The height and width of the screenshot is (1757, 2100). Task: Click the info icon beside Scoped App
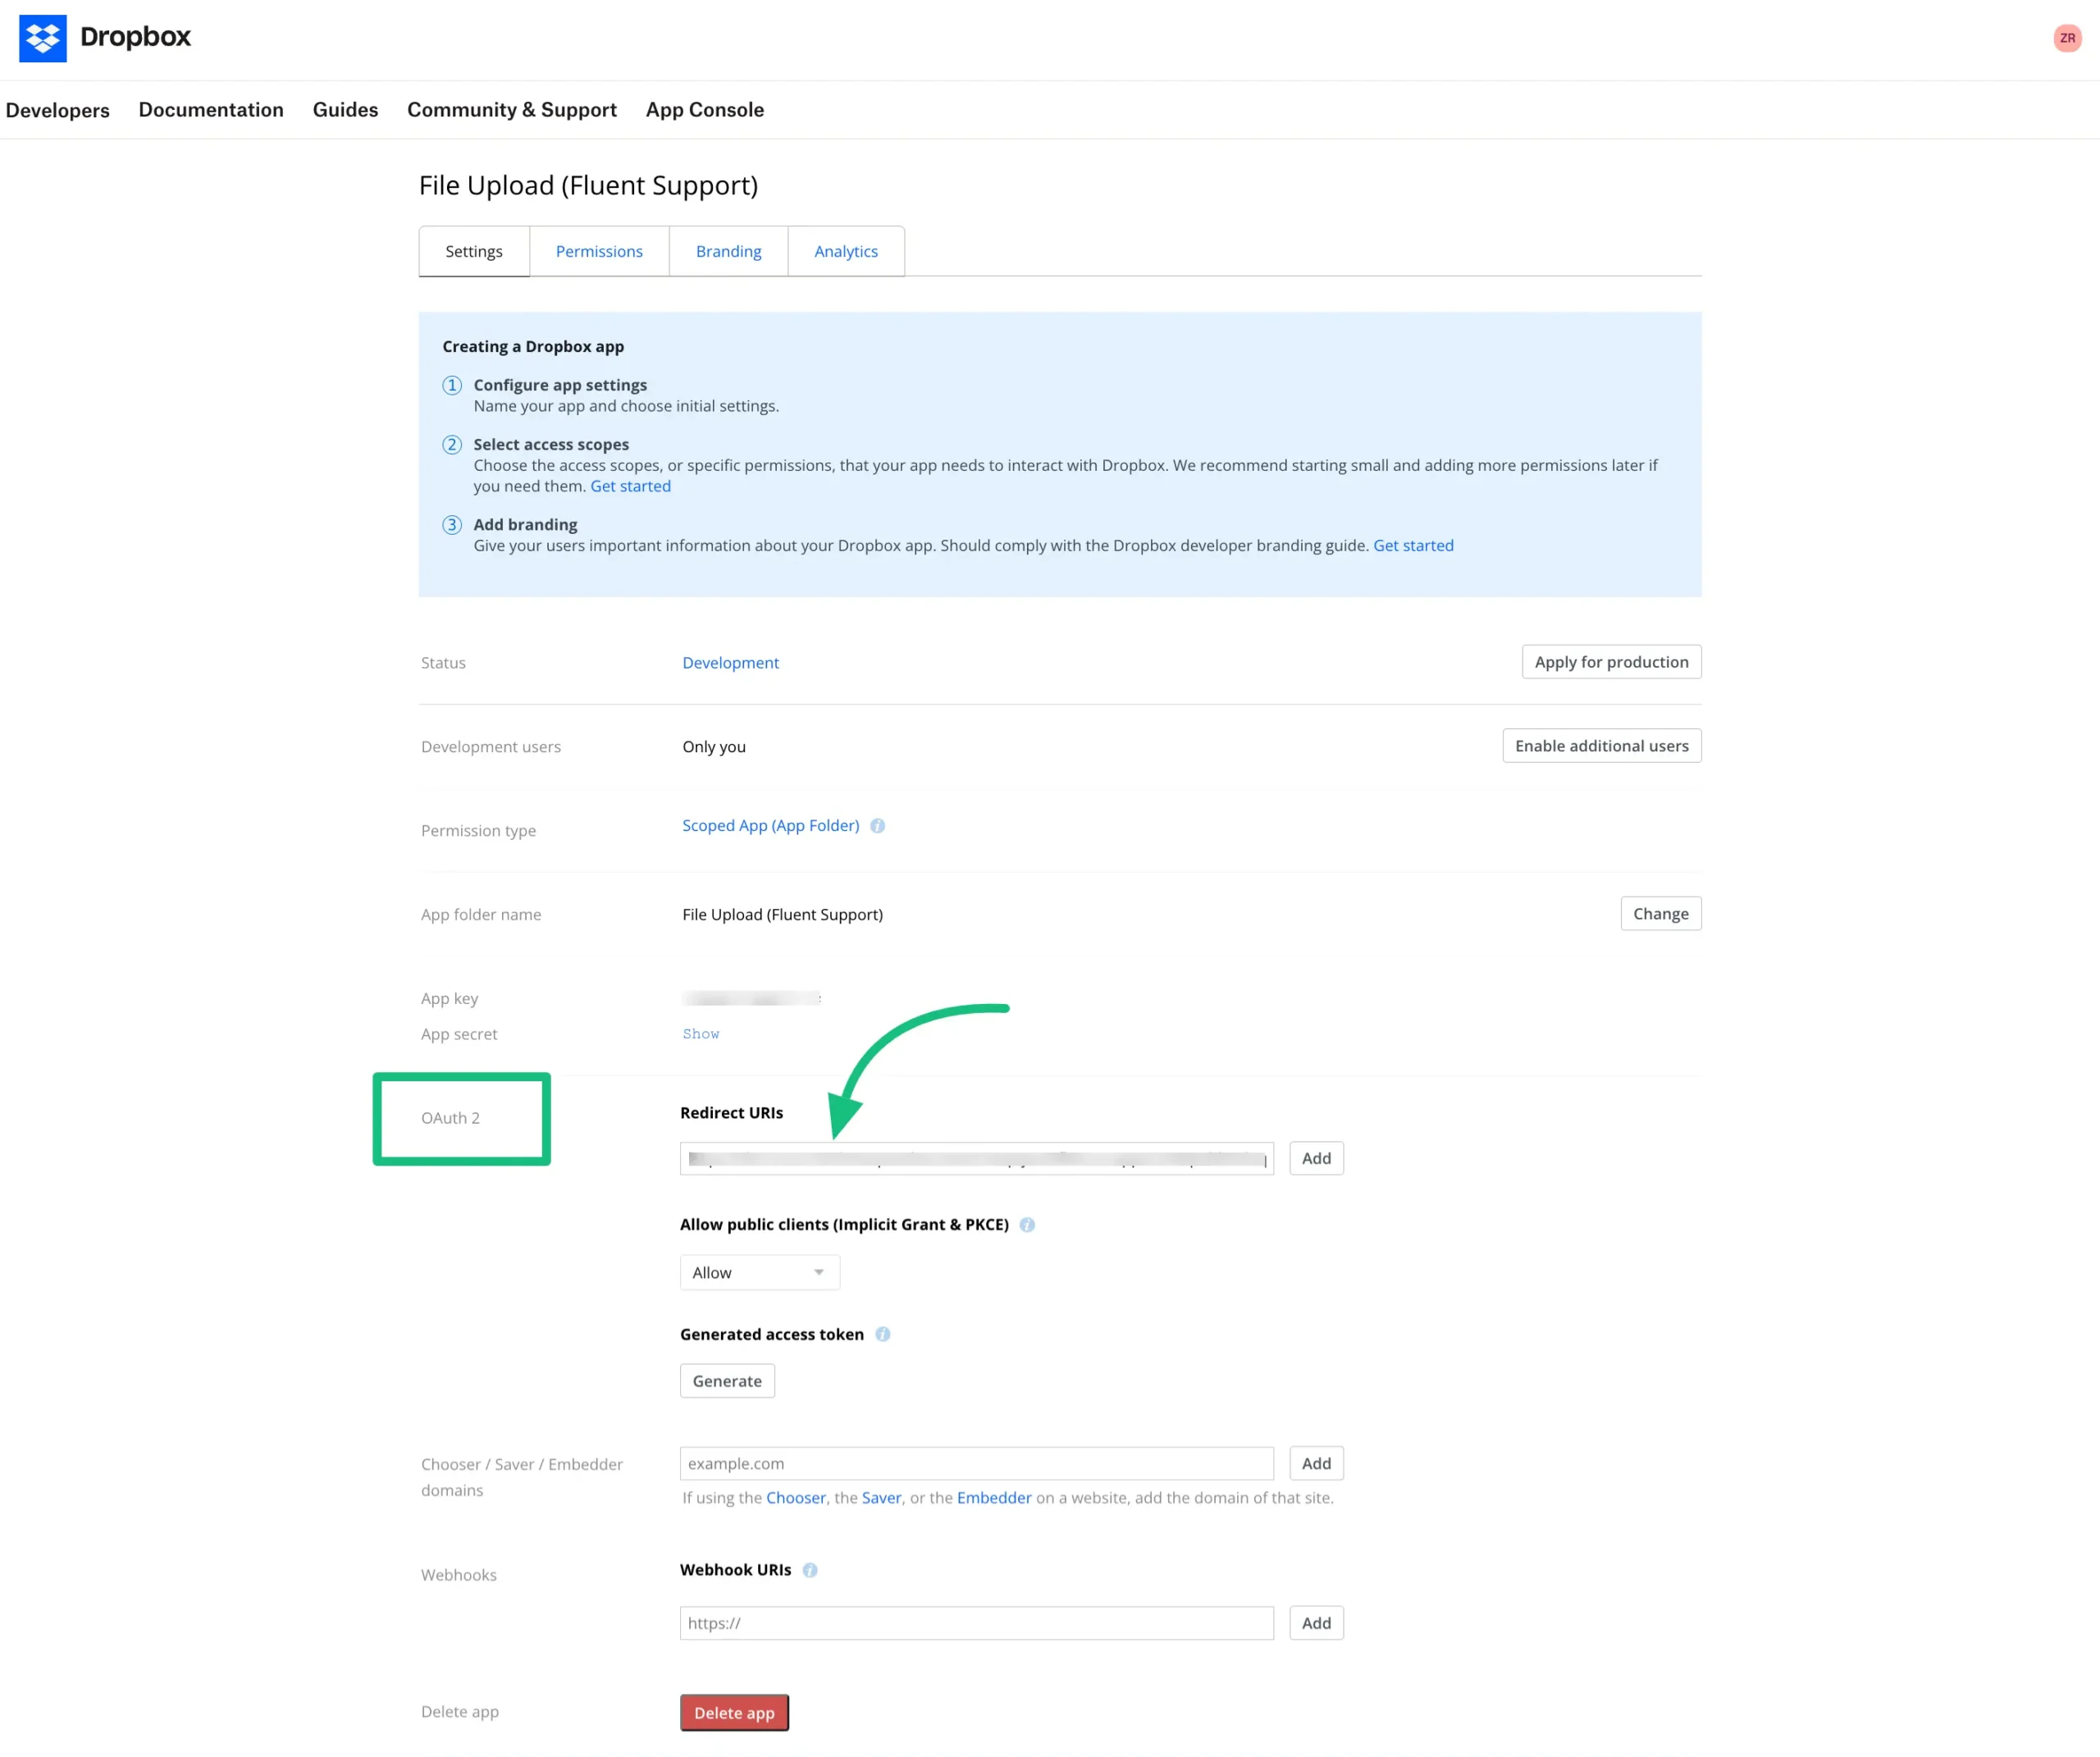(878, 825)
